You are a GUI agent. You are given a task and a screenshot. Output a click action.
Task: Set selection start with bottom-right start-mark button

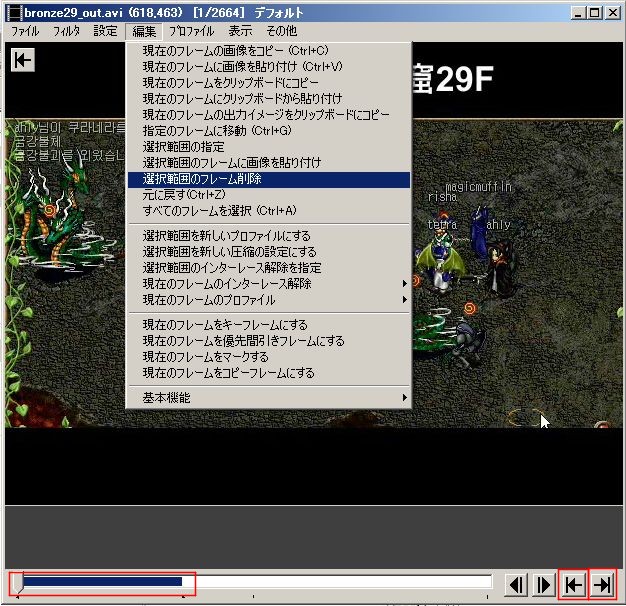[x=574, y=585]
